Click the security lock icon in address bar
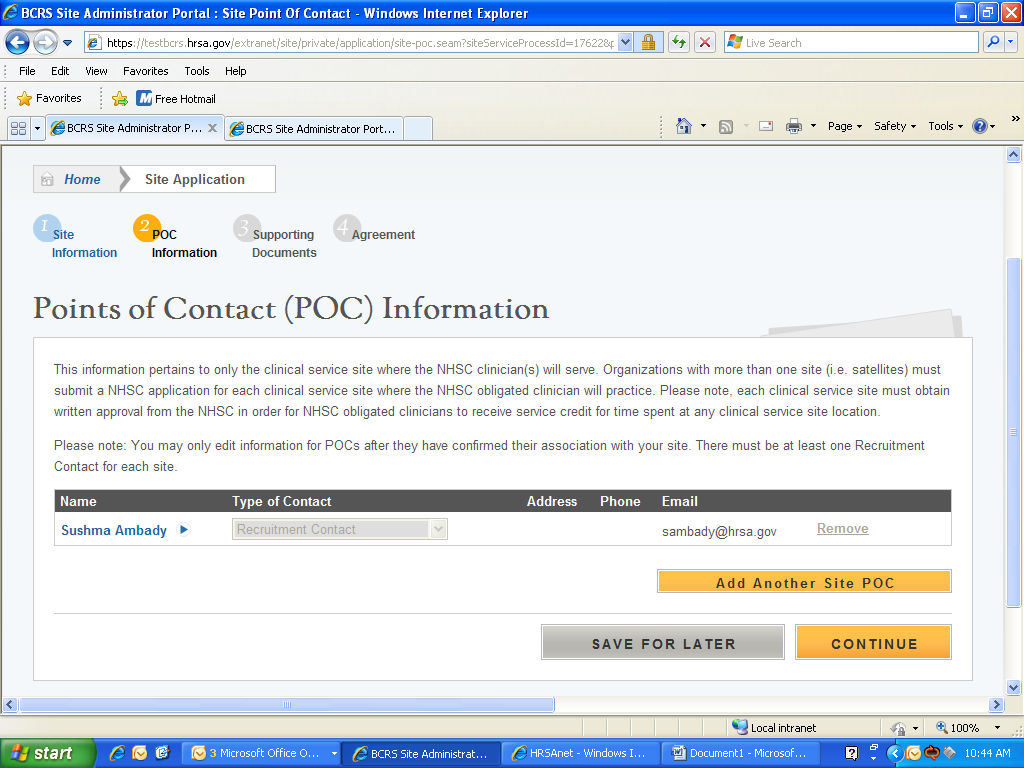 point(648,42)
